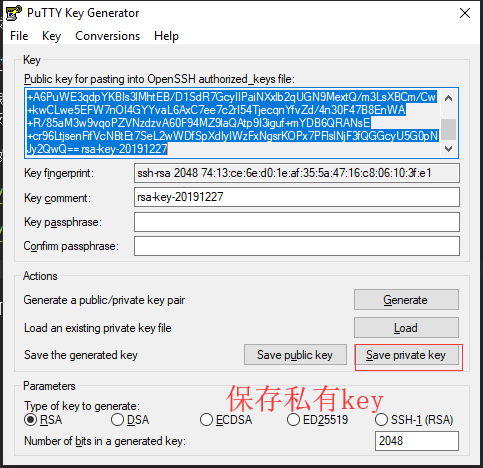The width and height of the screenshot is (483, 468).
Task: Click the PuTTY Key Generator title bar icon
Action: point(14,13)
